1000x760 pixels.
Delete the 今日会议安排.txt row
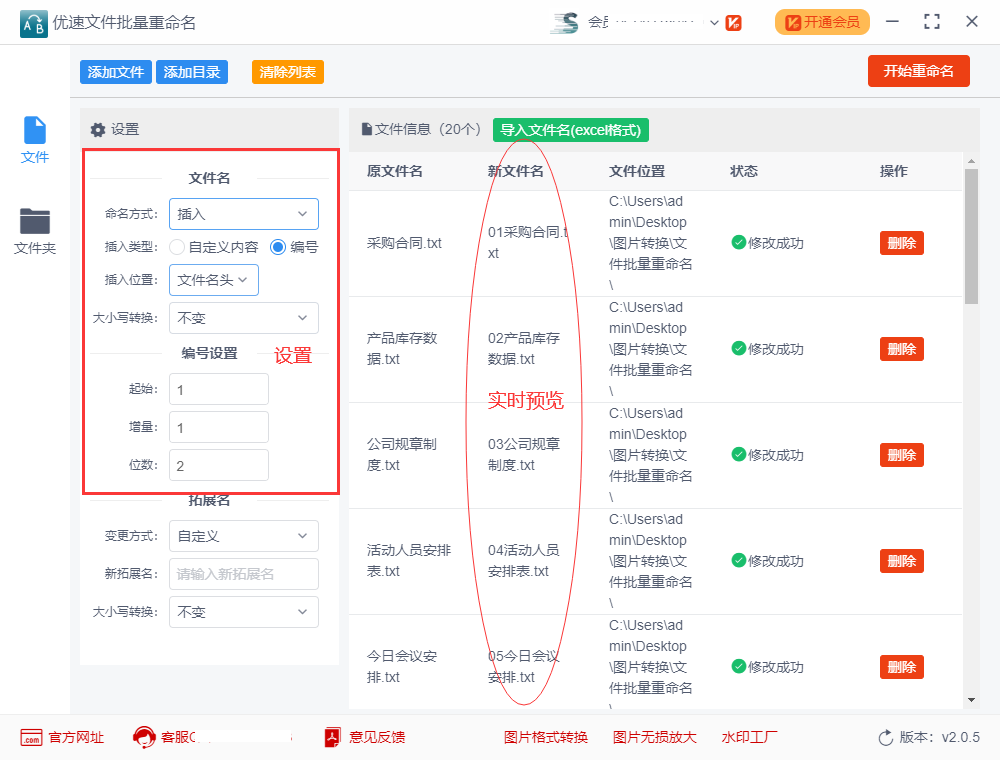click(x=902, y=667)
